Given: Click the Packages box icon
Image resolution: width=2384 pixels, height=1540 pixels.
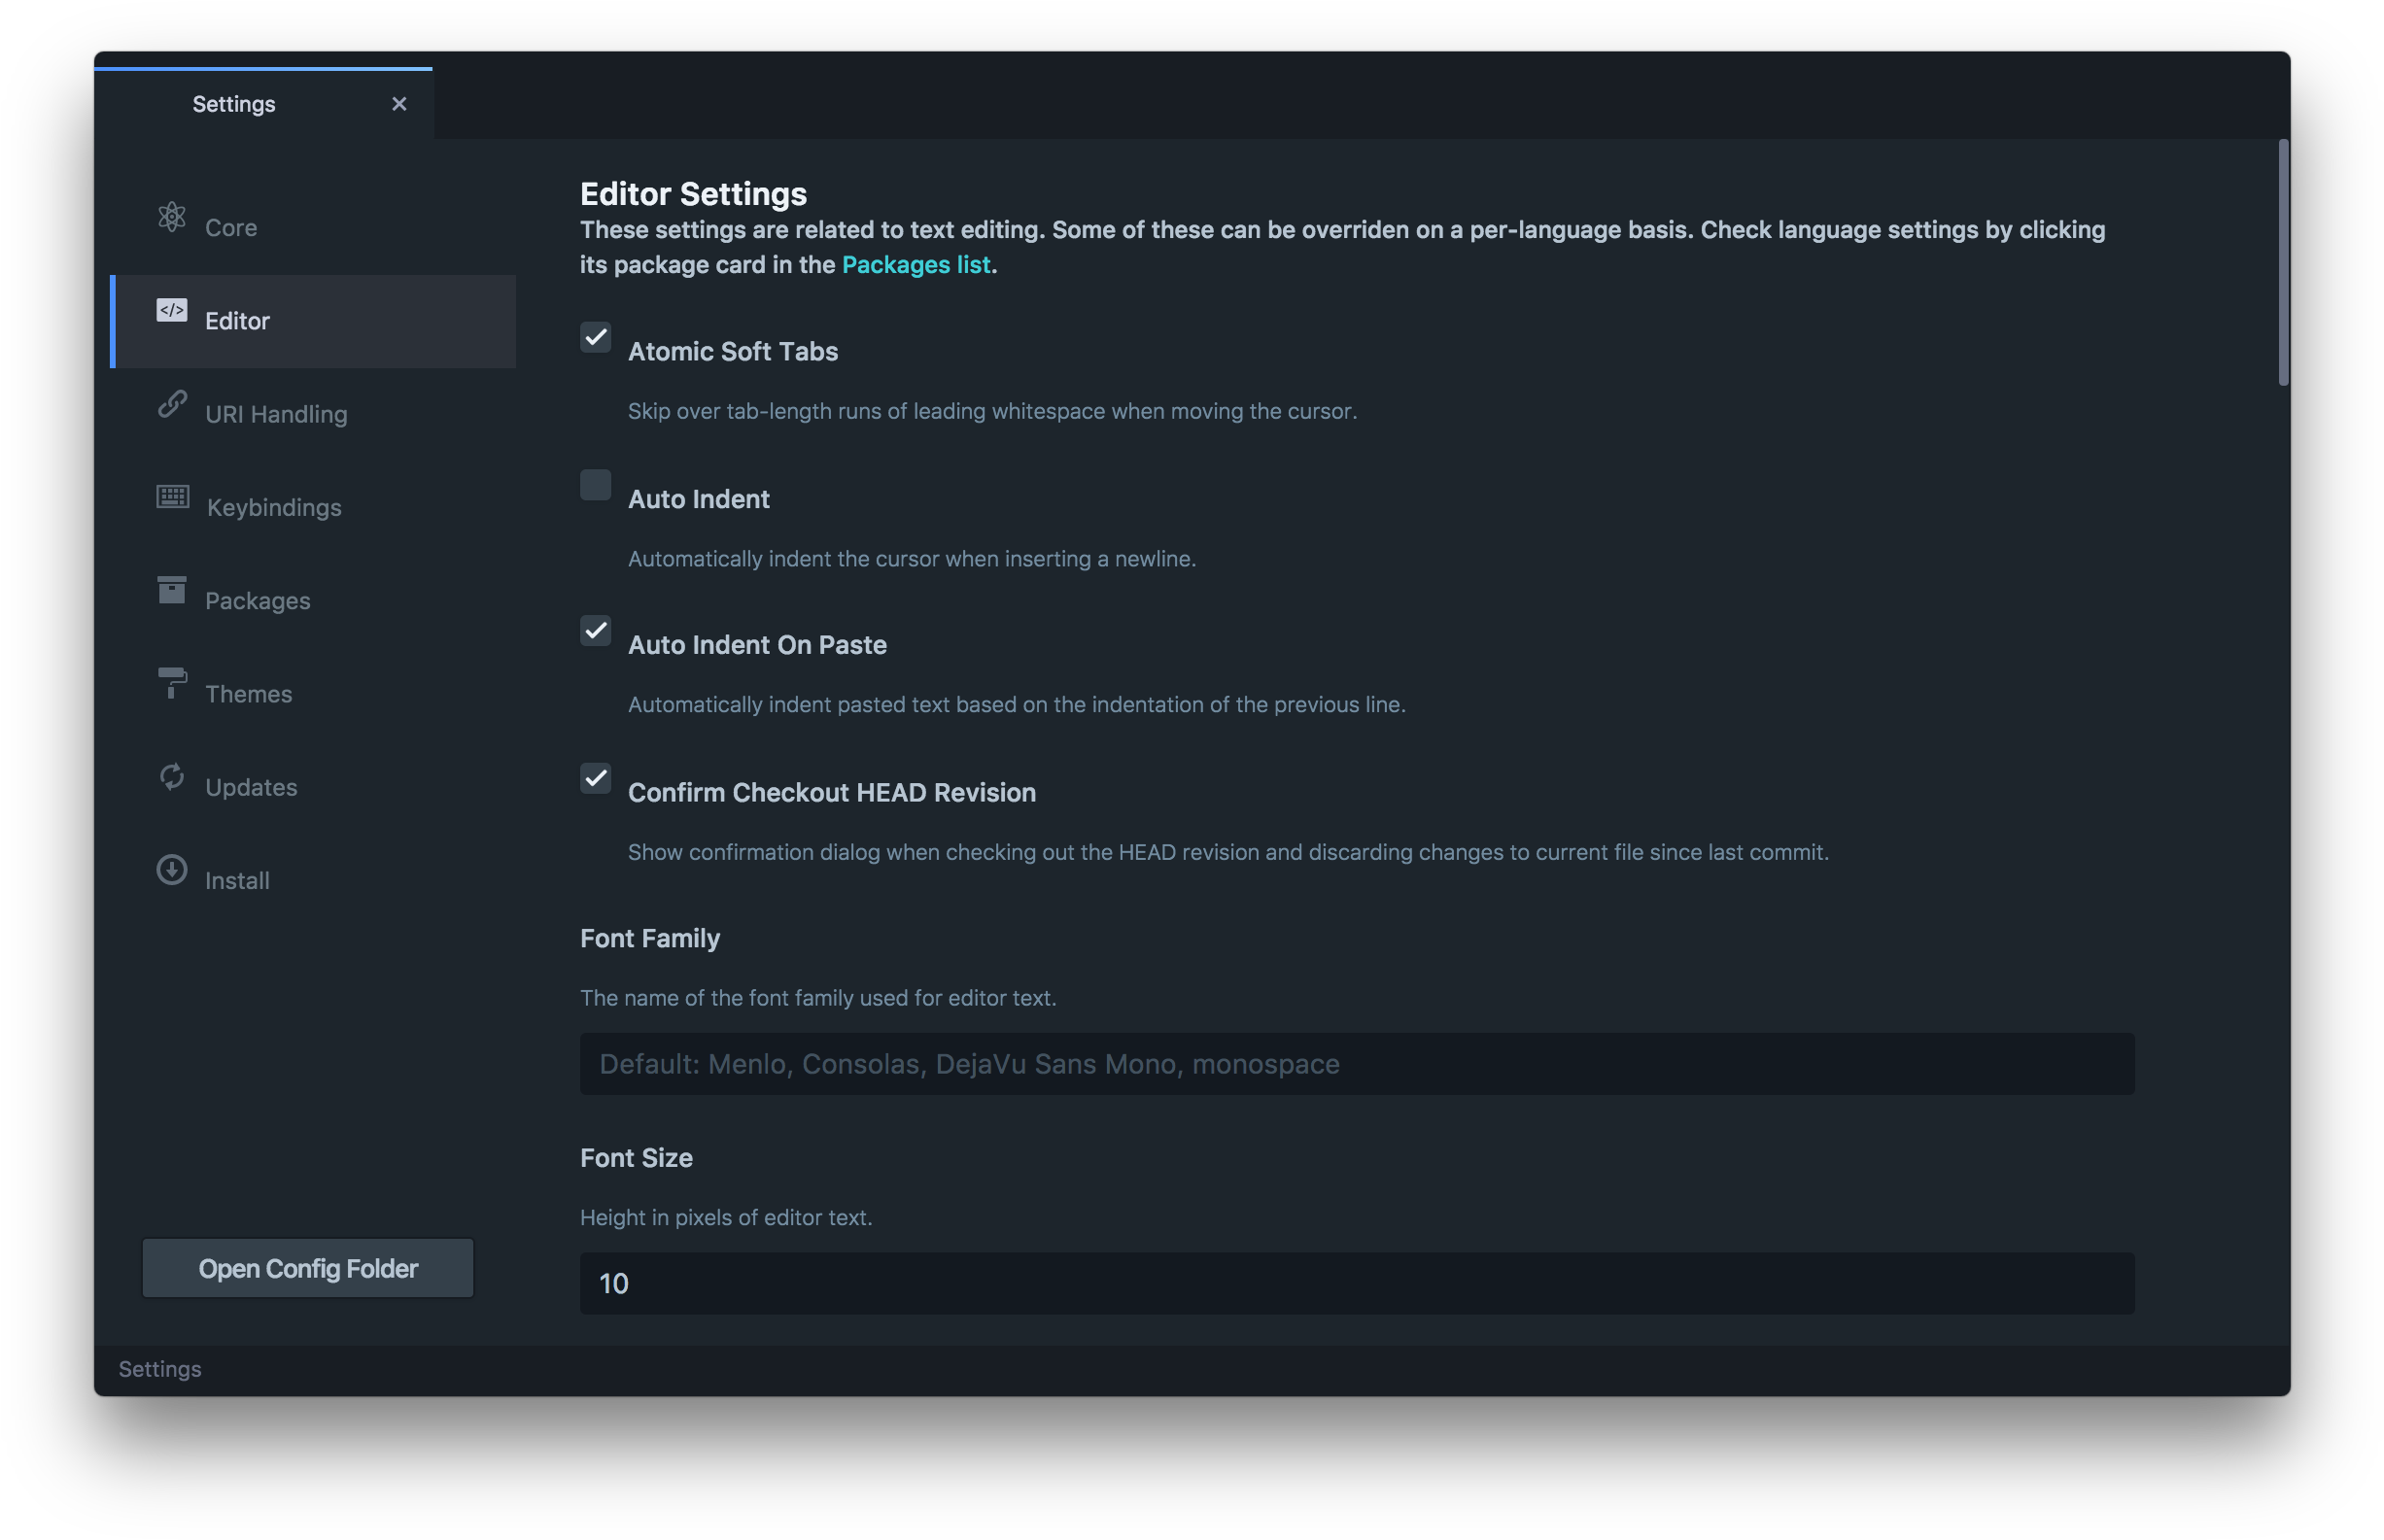Looking at the screenshot, I should pyautogui.click(x=172, y=590).
